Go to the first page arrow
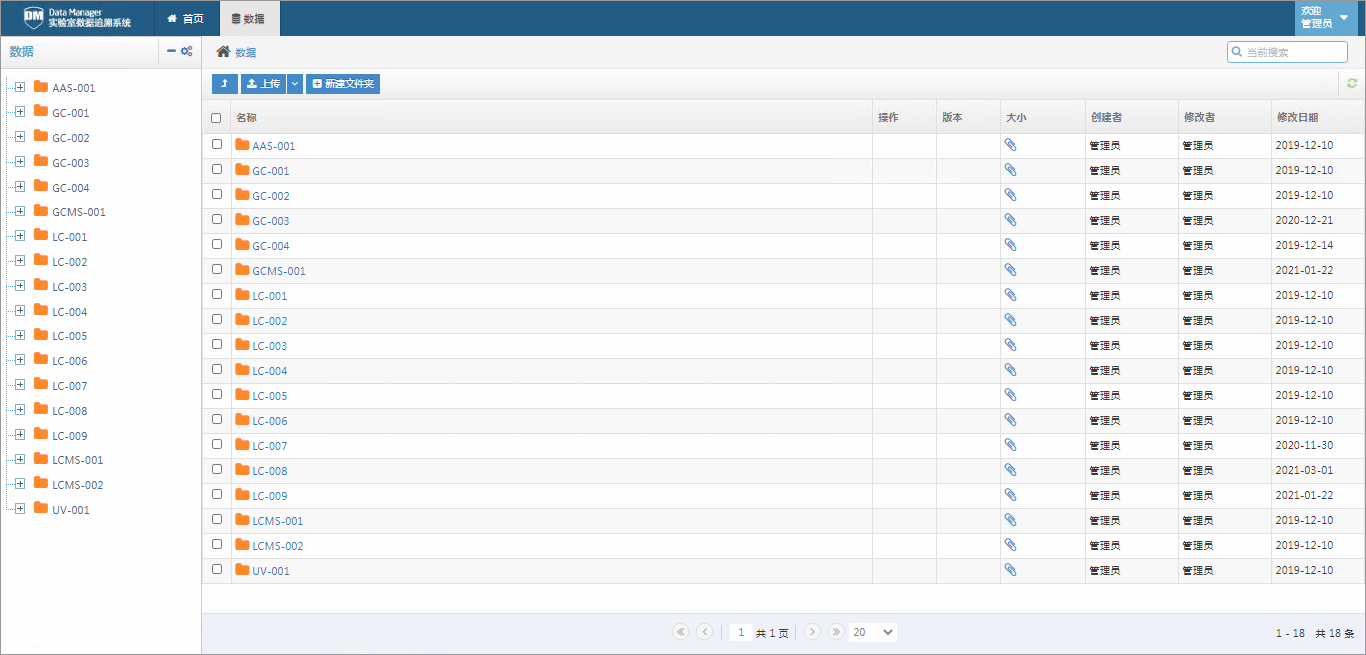Image resolution: width=1366 pixels, height=655 pixels. 681,632
